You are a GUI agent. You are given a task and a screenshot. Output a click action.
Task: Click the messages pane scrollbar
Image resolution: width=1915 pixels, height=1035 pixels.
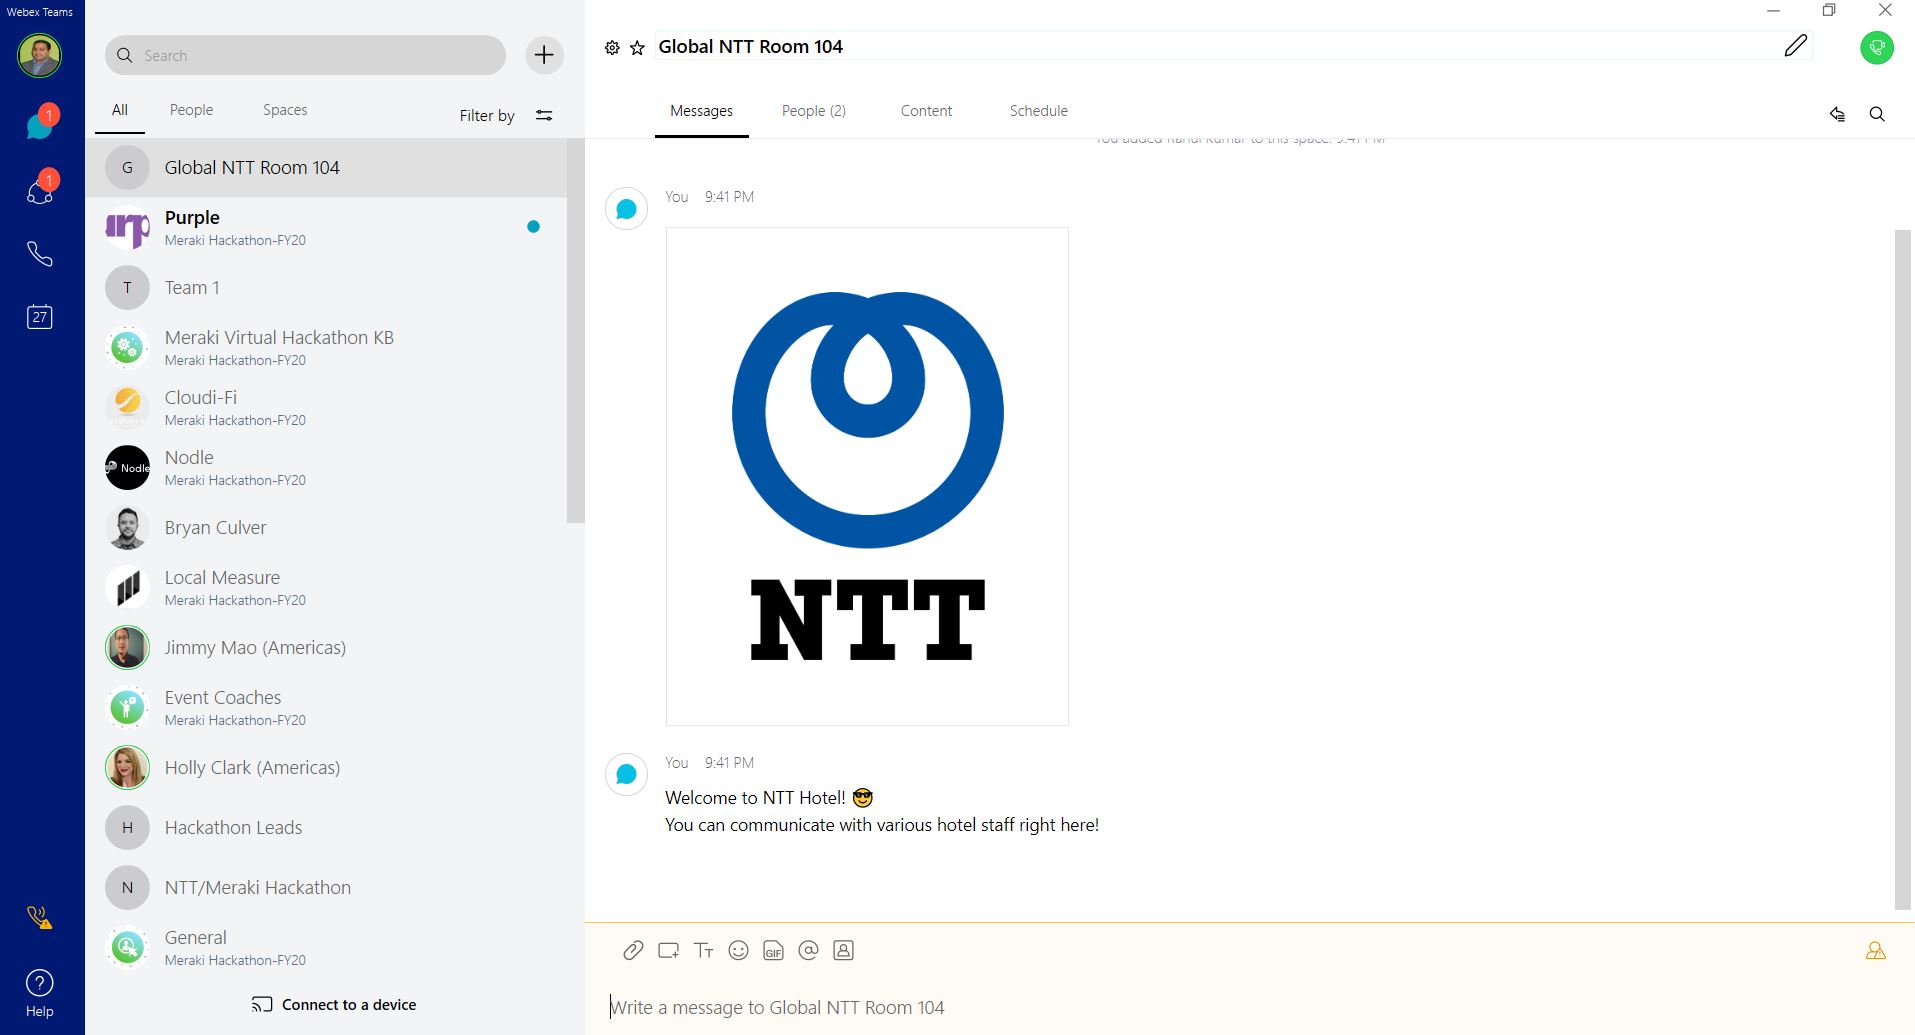click(x=1903, y=570)
